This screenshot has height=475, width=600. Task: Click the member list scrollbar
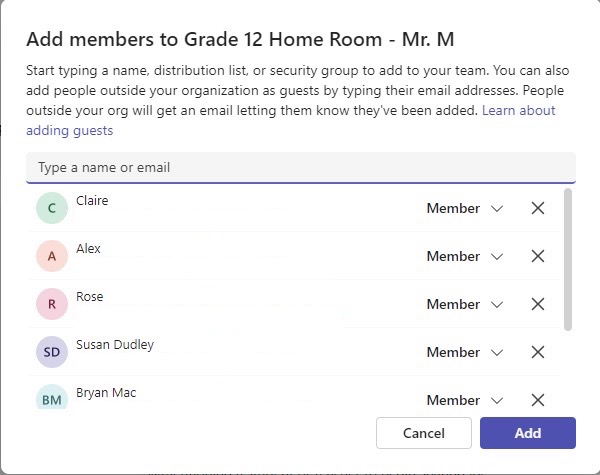[568, 260]
